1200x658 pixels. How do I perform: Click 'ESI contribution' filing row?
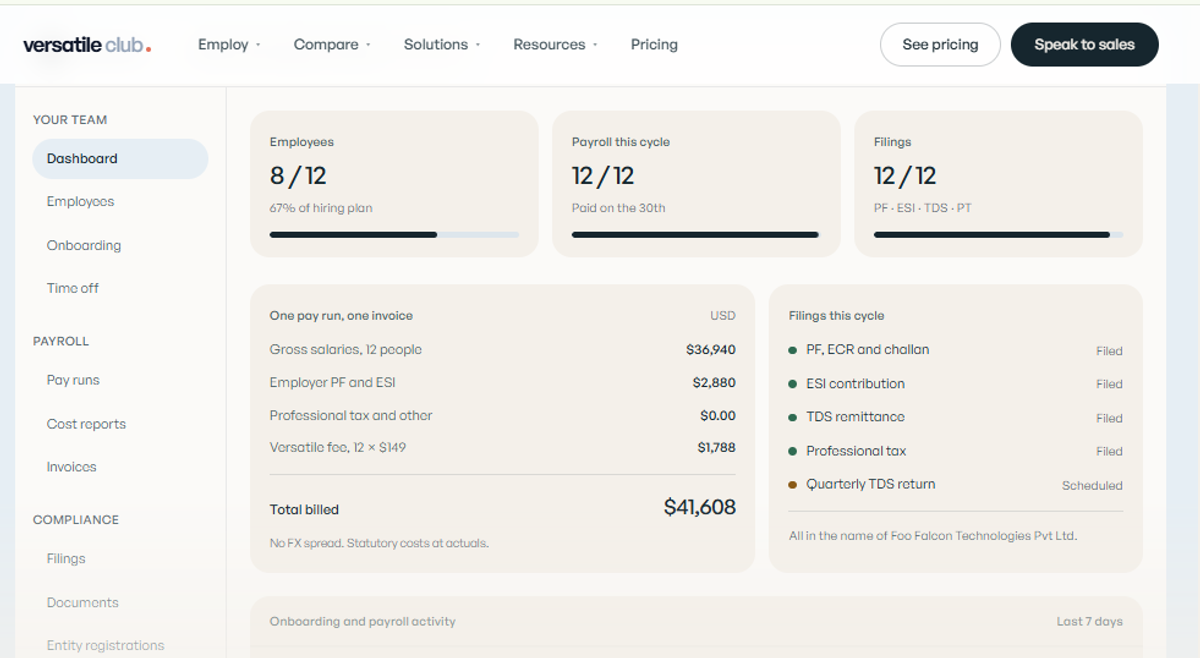955,384
